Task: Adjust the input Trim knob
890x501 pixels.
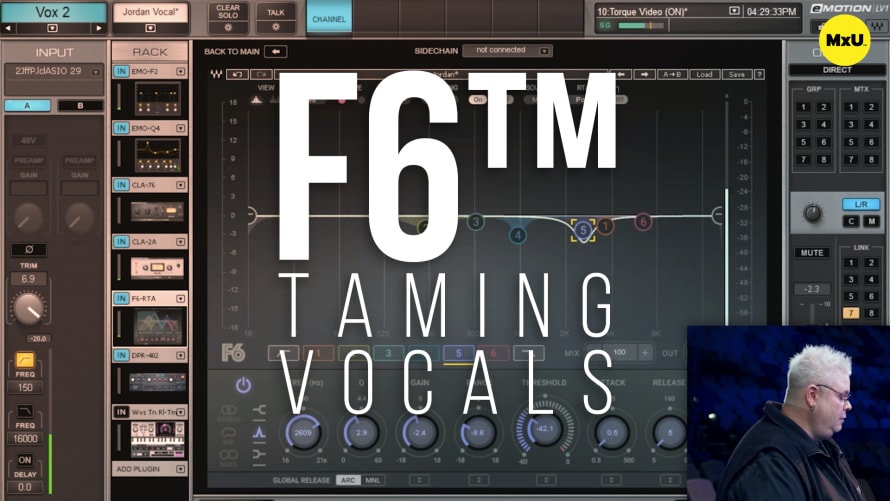Action: [28, 308]
